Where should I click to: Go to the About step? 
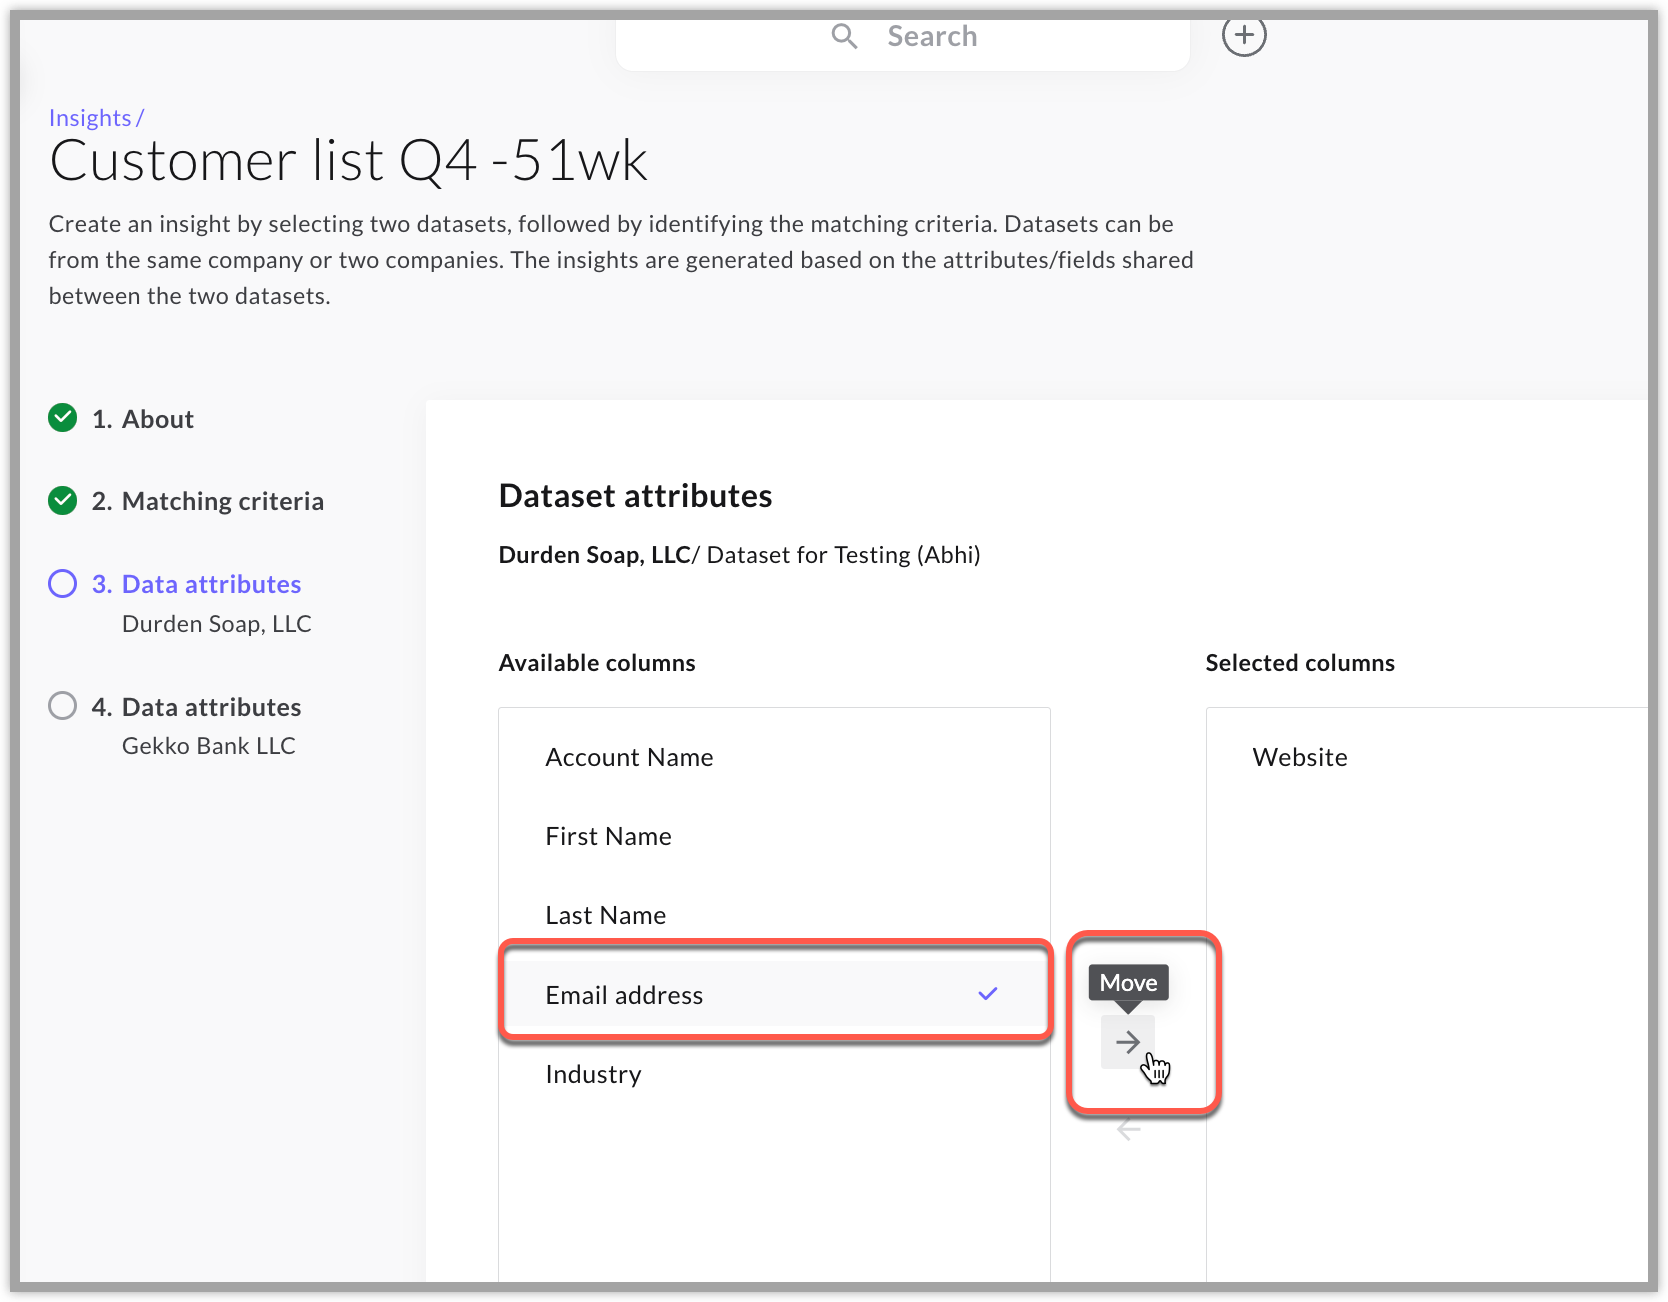157,418
